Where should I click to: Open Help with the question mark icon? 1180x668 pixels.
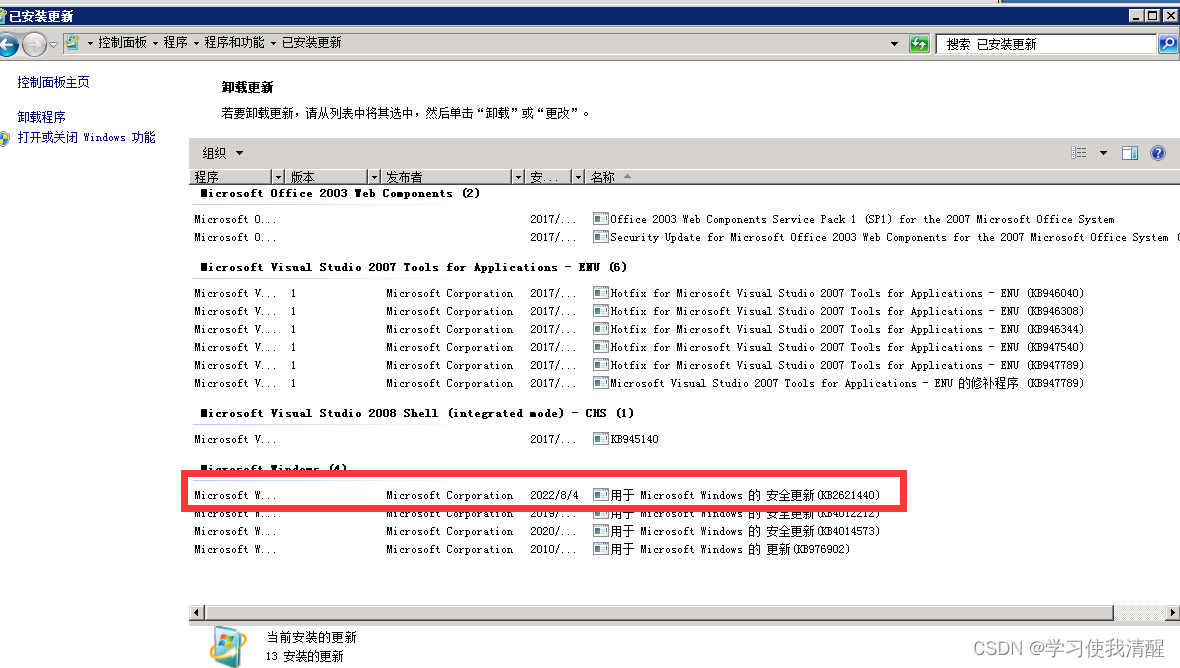tap(1158, 153)
